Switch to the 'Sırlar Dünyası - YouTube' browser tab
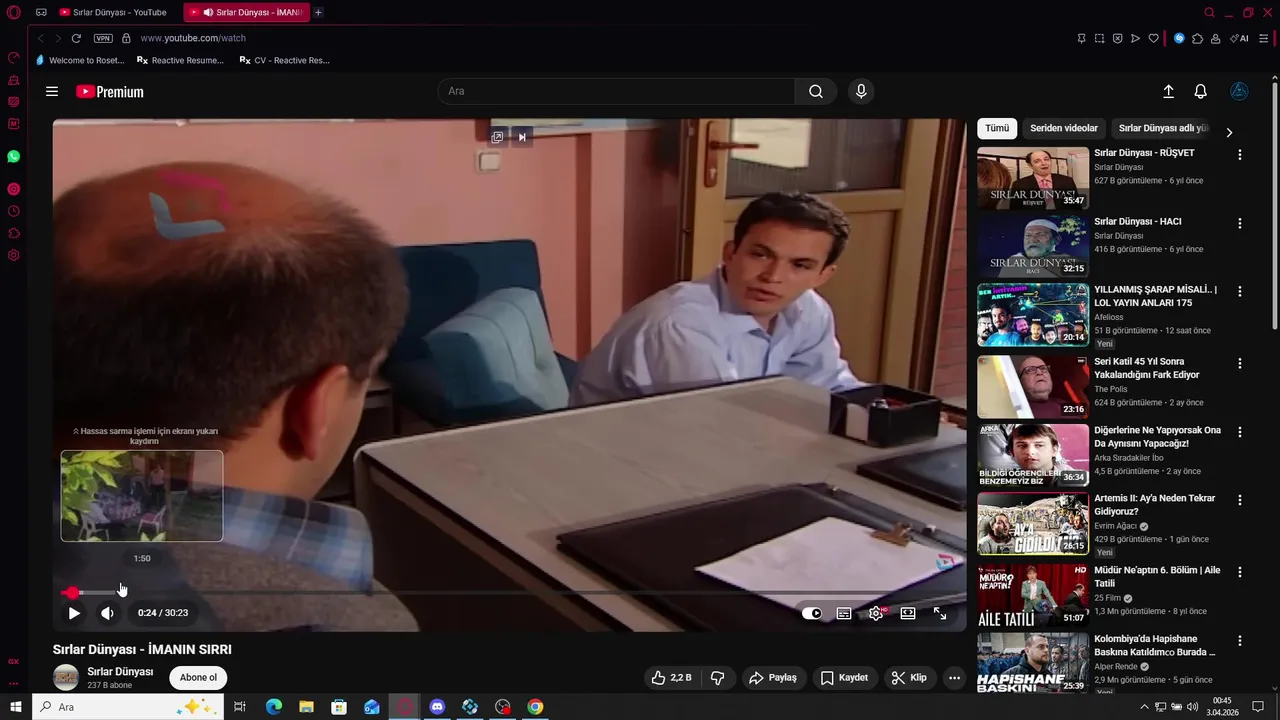1280x720 pixels. pyautogui.click(x=113, y=12)
